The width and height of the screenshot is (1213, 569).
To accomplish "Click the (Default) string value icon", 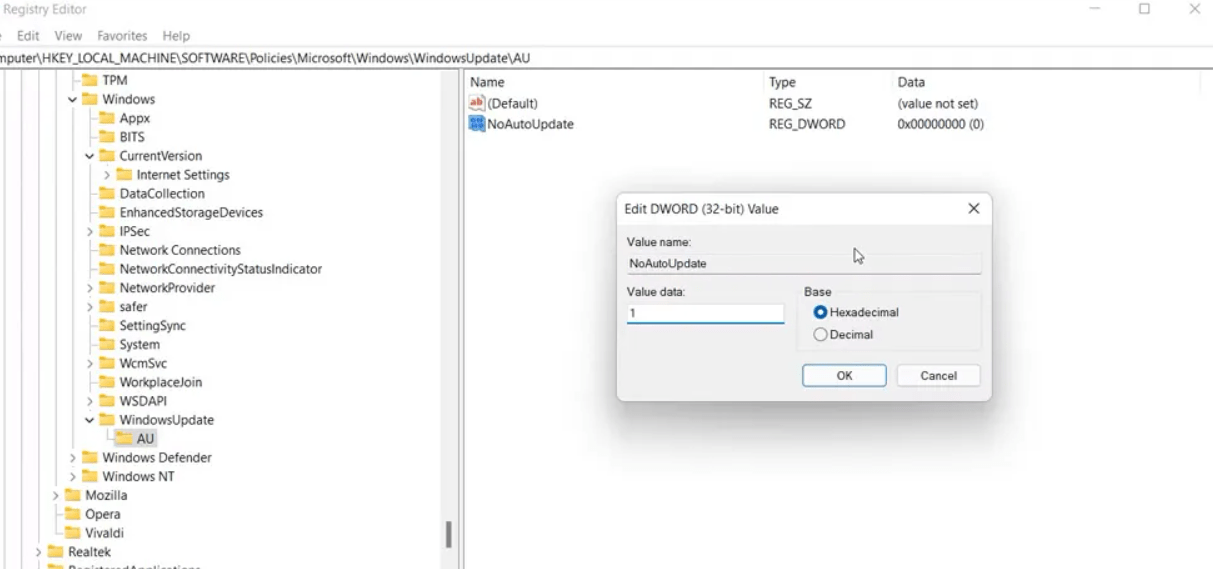I will [x=477, y=103].
